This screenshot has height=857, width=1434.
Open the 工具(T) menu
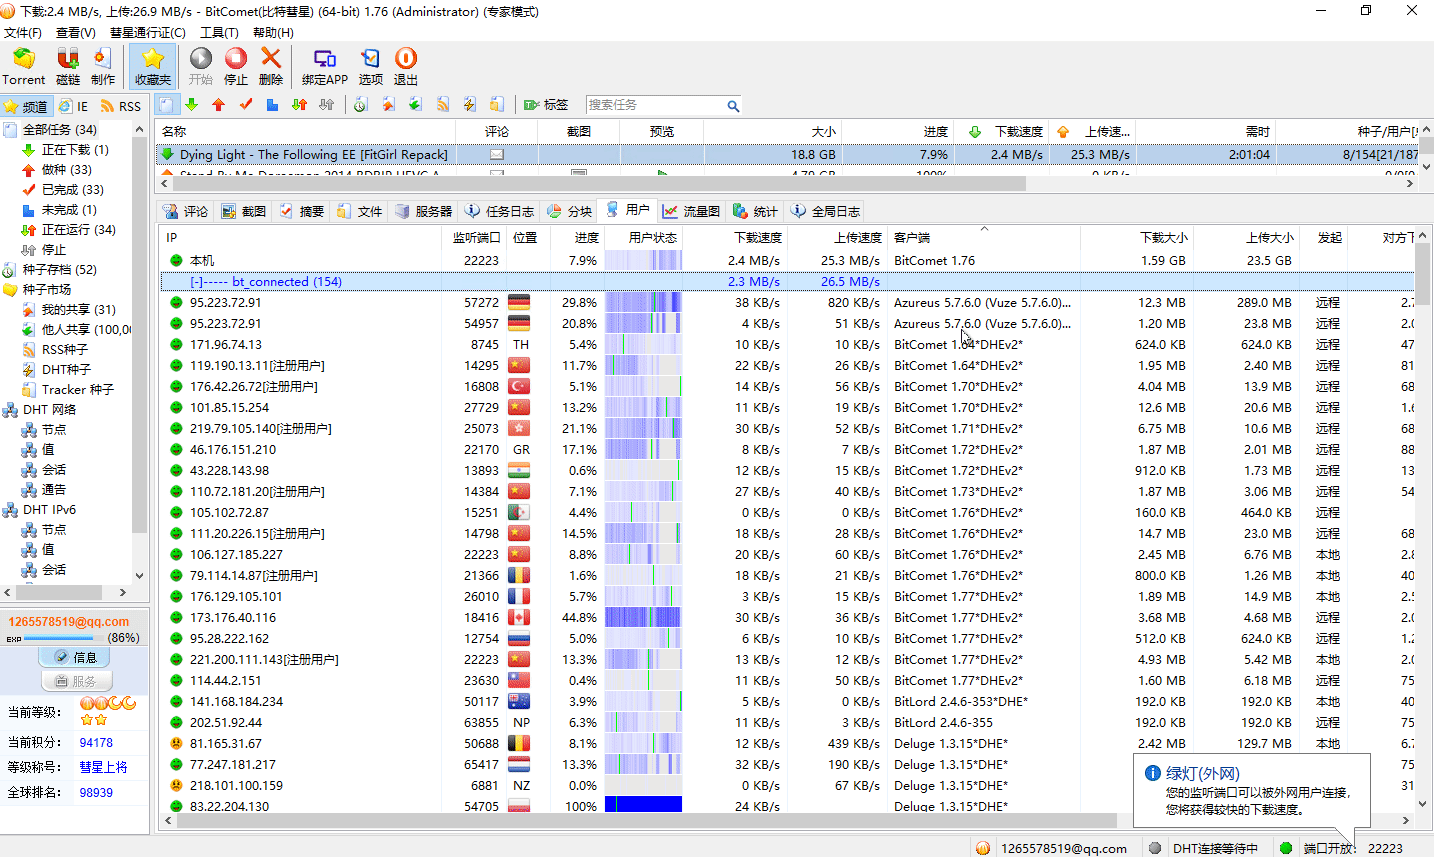219,32
